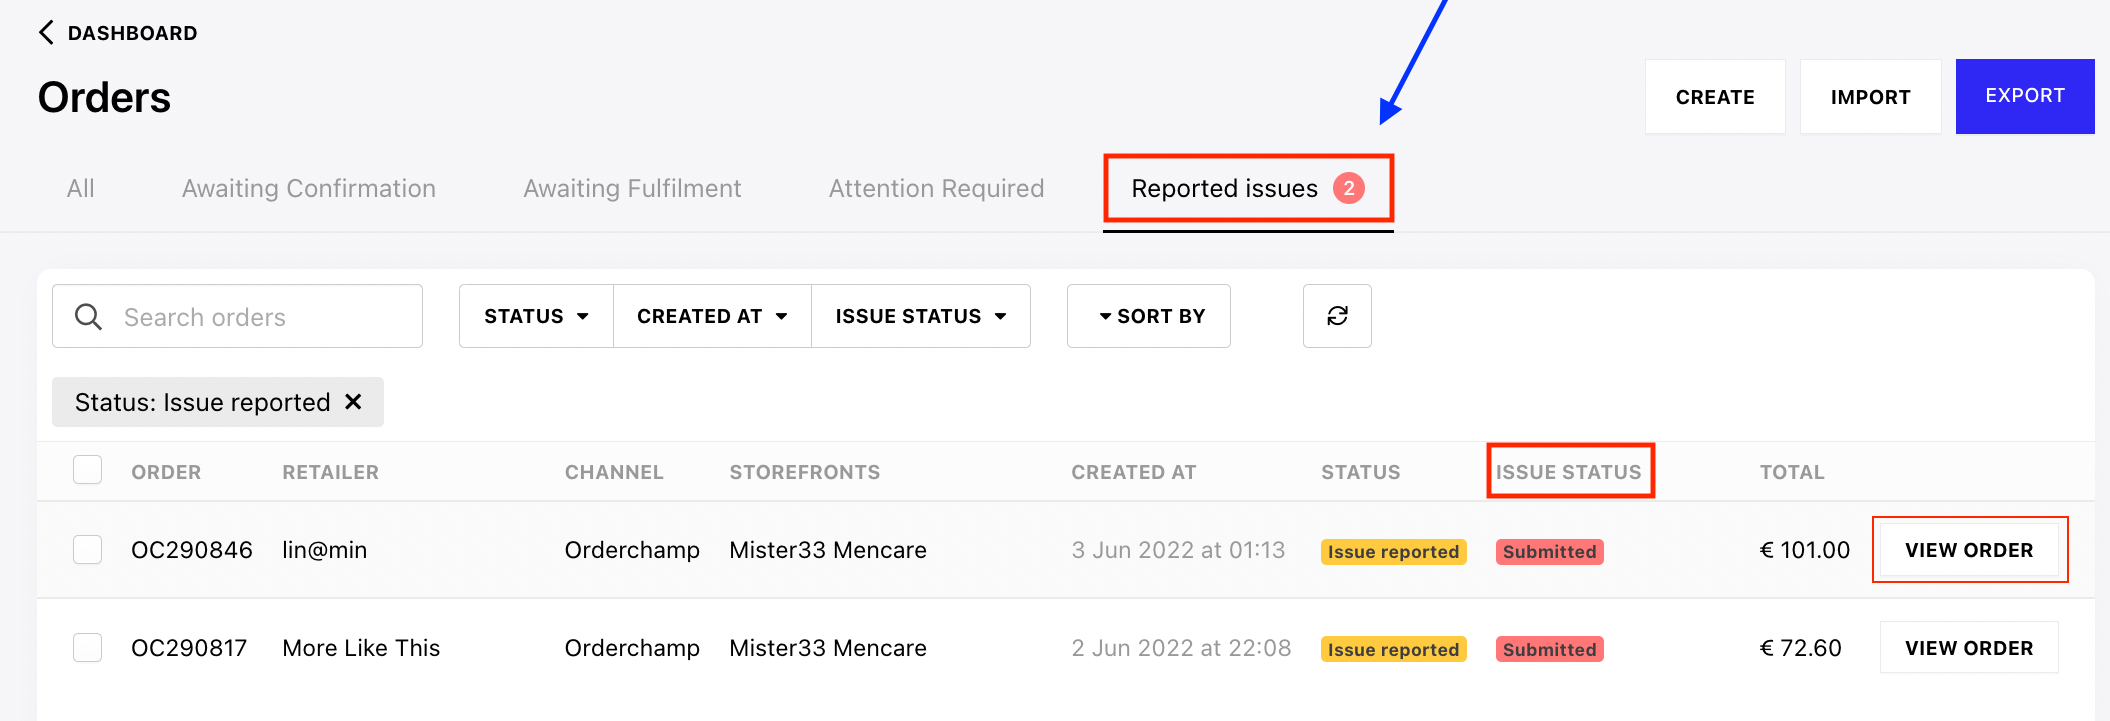
Task: Click the Search orders input field
Action: (x=237, y=316)
